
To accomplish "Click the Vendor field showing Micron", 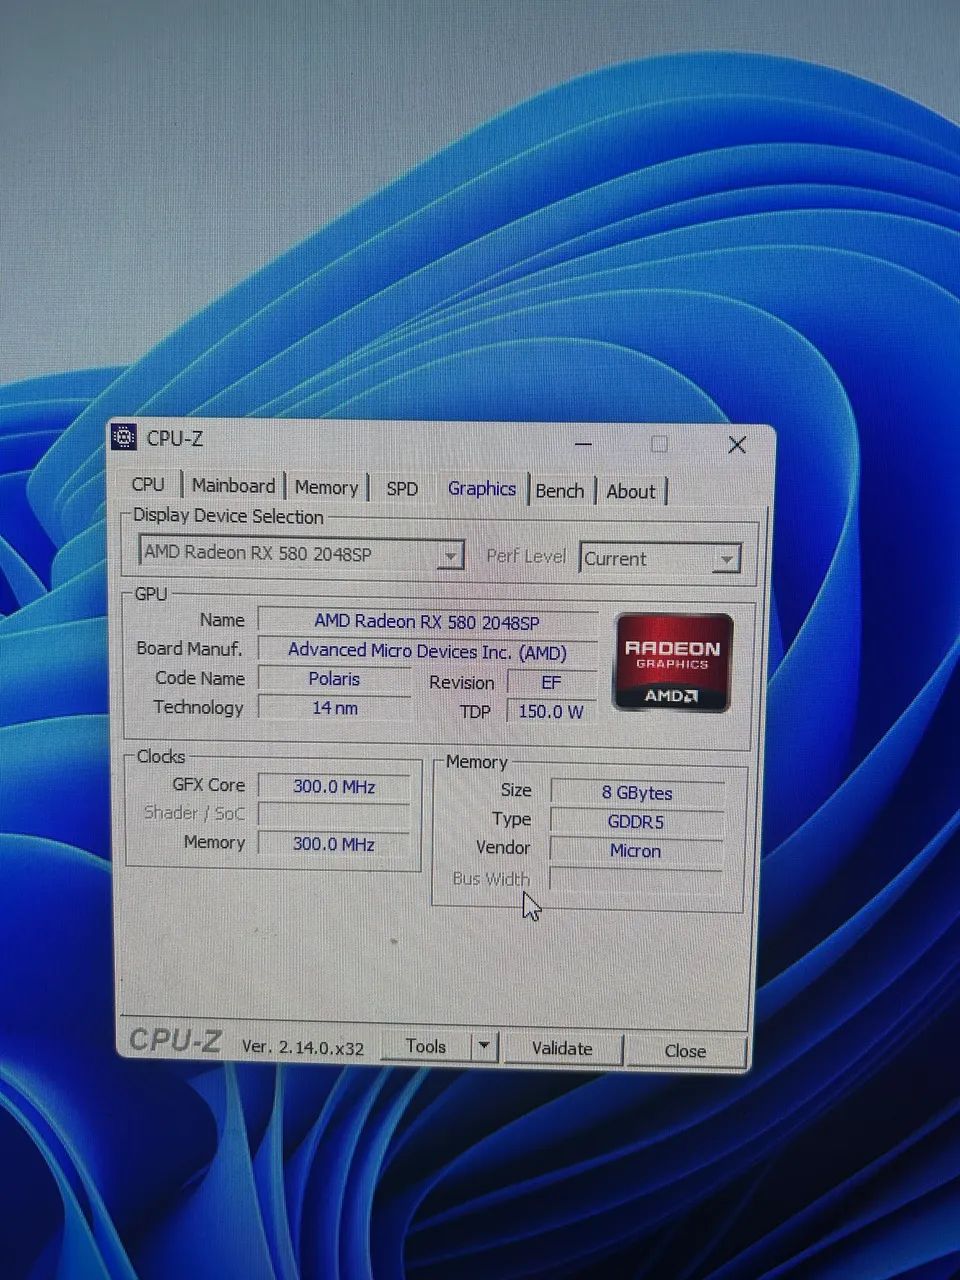I will (x=636, y=850).
